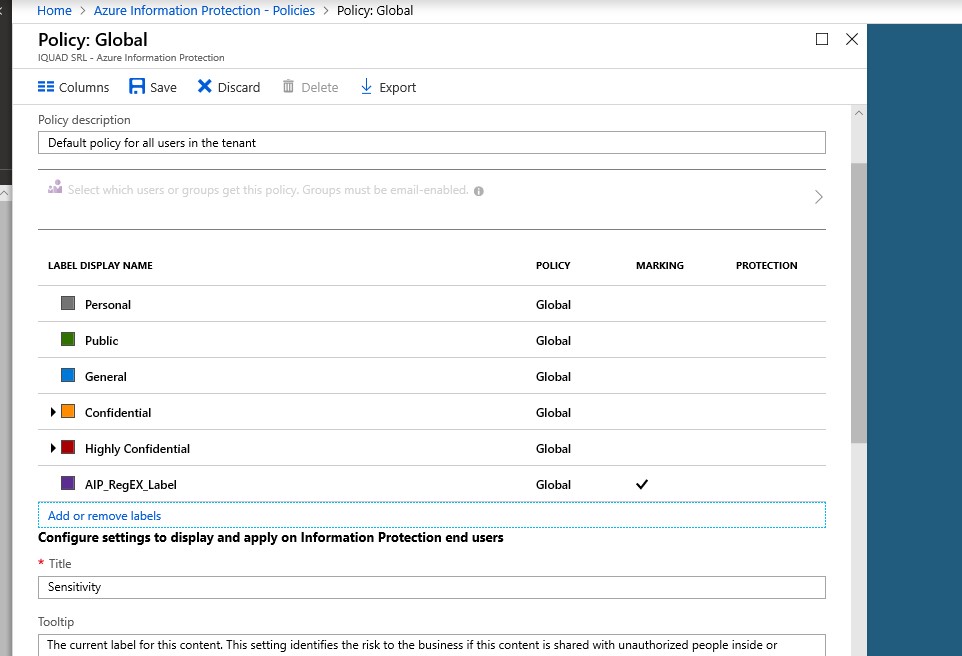Viewport: 962px width, 656px height.
Task: Click the marking checkmark for AIP_RegEX_Label
Action: tap(642, 484)
